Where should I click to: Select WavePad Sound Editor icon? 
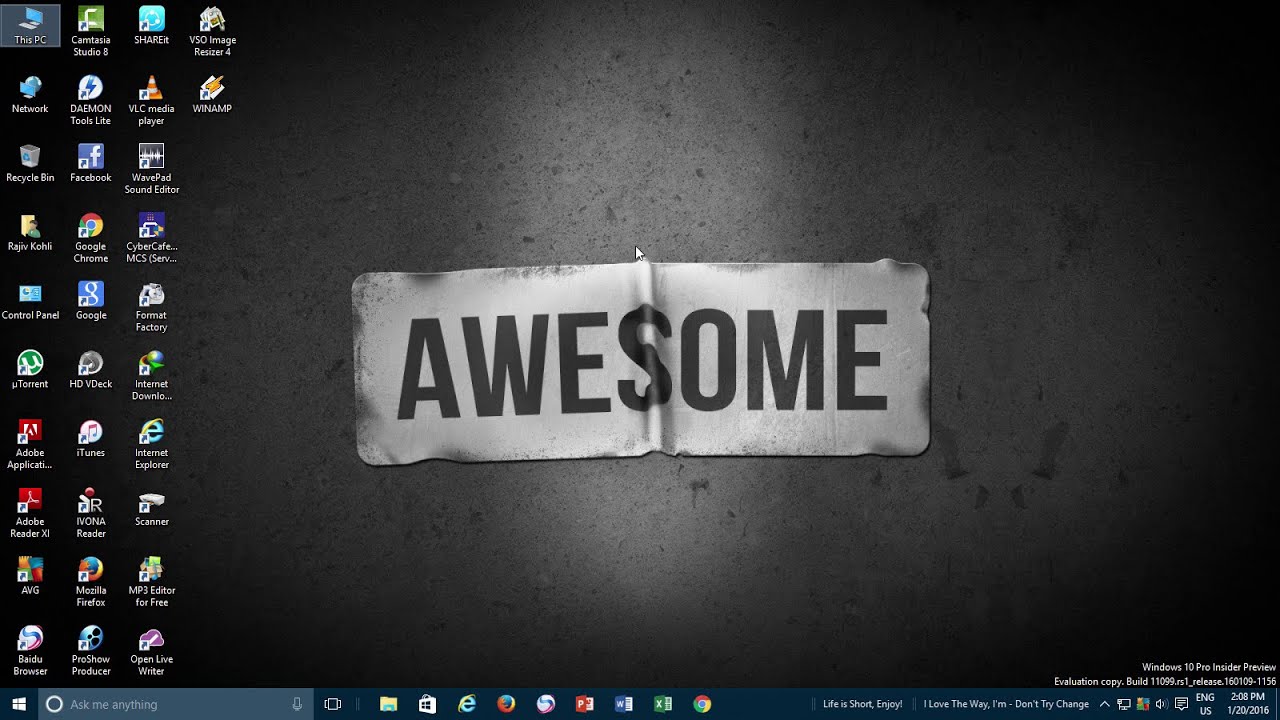(151, 169)
